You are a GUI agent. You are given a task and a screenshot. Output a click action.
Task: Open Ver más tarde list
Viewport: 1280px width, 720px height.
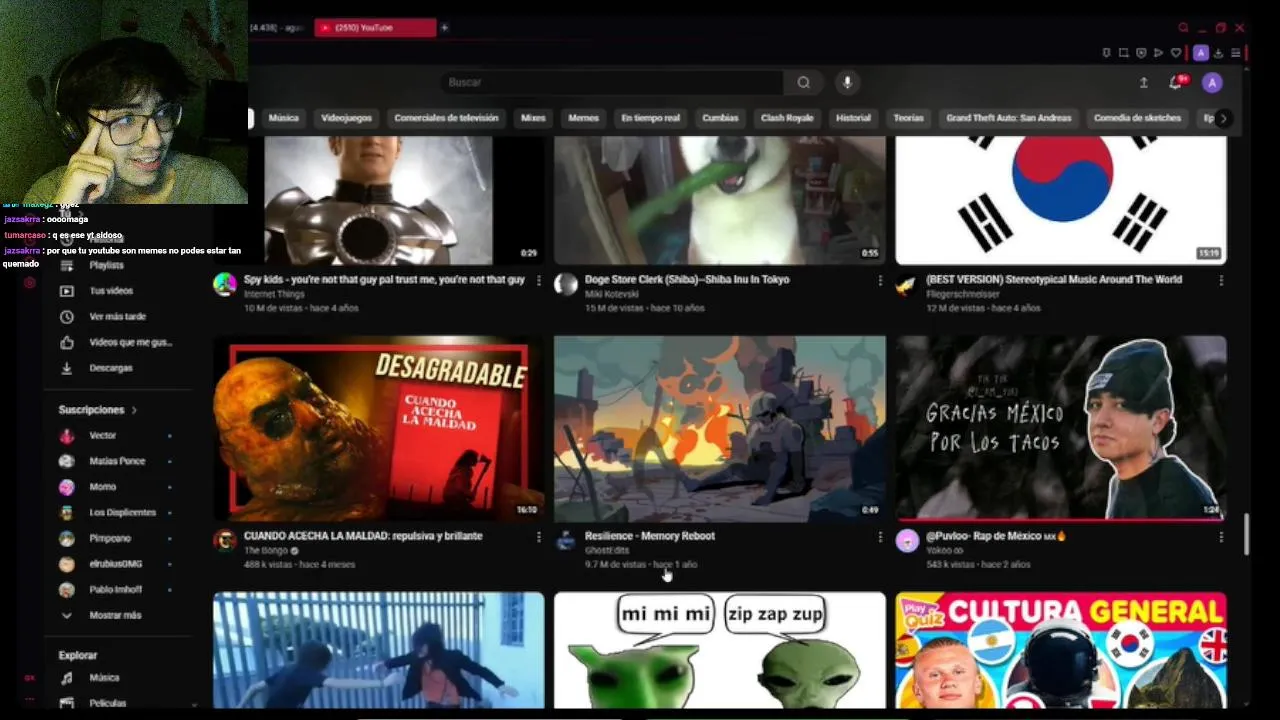click(117, 316)
